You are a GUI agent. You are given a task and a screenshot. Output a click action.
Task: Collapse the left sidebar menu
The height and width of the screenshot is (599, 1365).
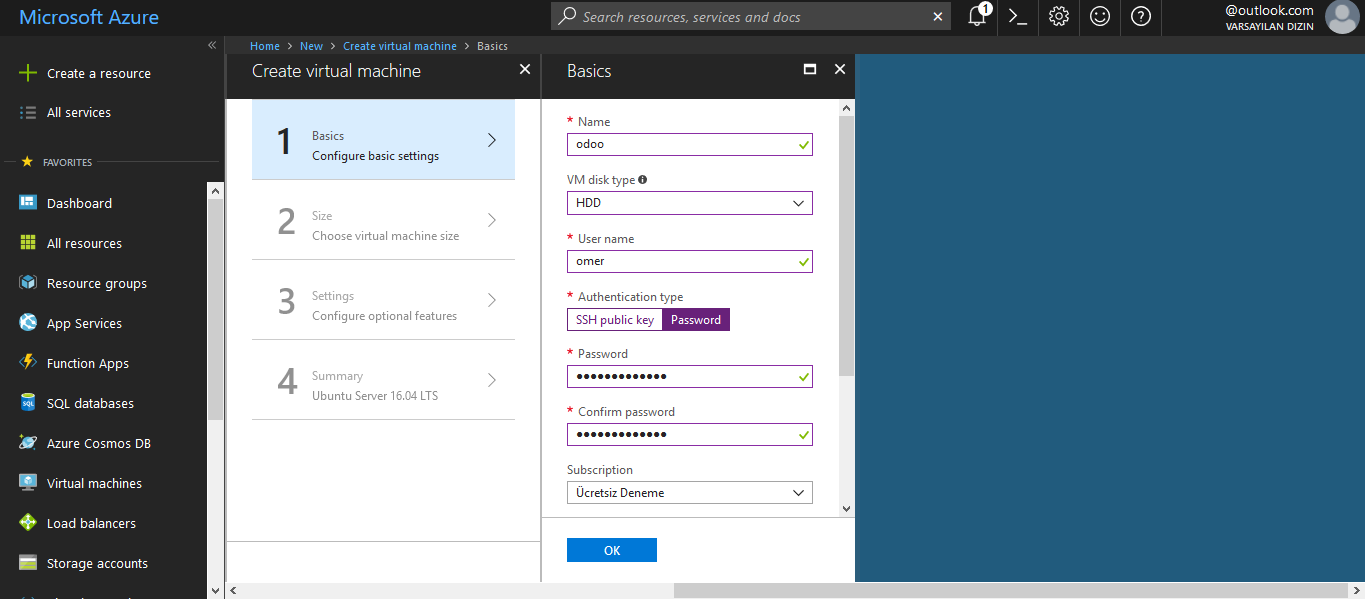[x=212, y=45]
